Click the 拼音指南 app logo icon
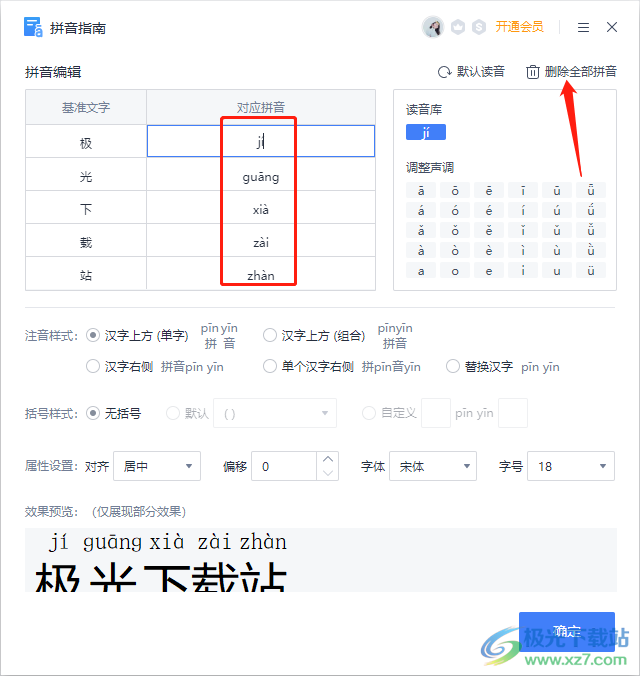The height and width of the screenshot is (676, 640). (x=33, y=27)
